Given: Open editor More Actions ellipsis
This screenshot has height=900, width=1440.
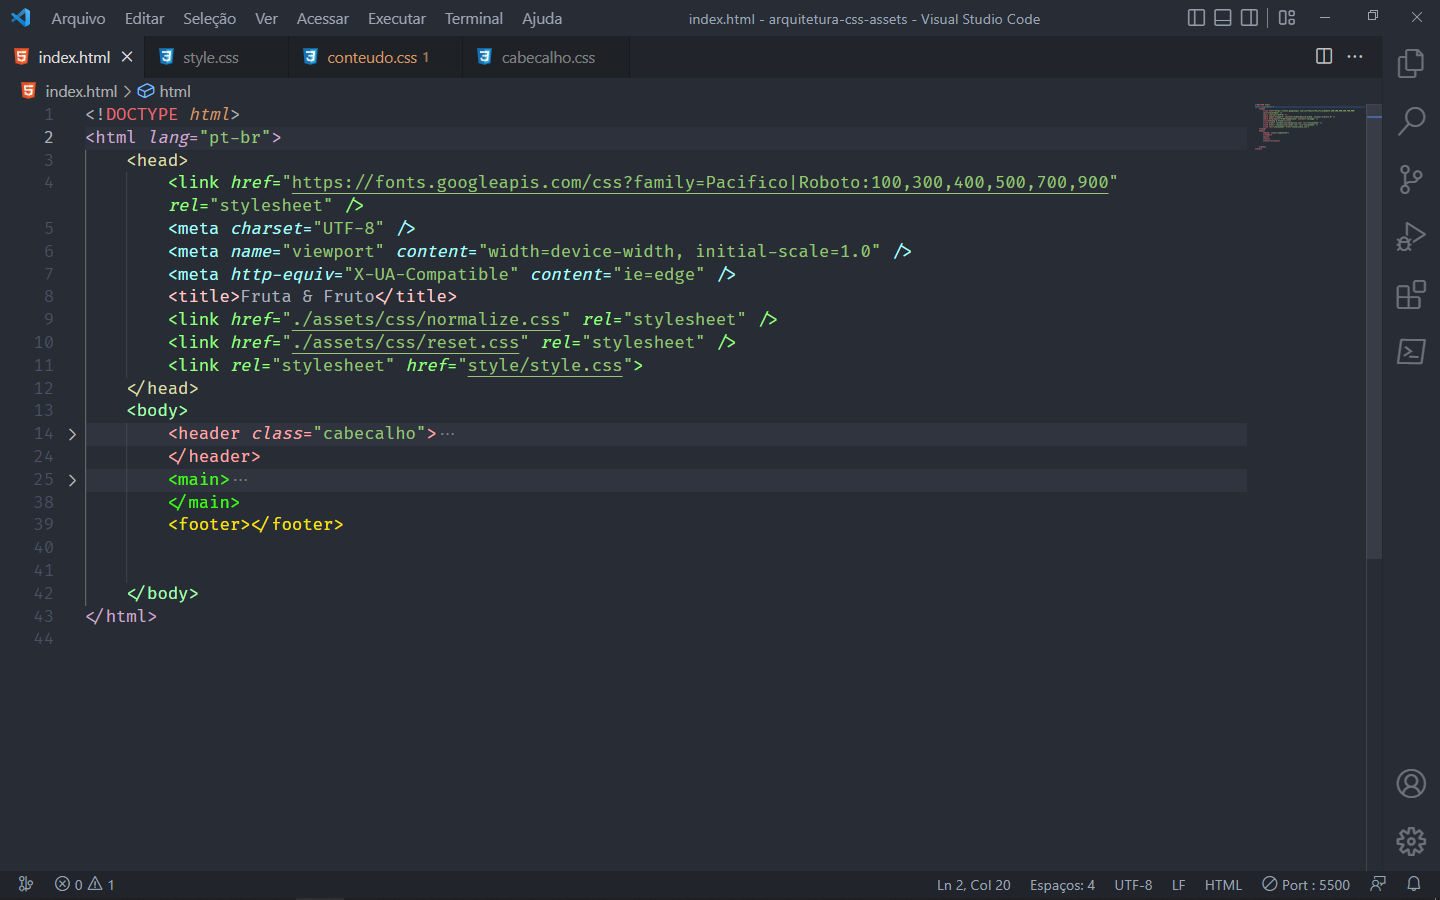Looking at the screenshot, I should coord(1355,56).
